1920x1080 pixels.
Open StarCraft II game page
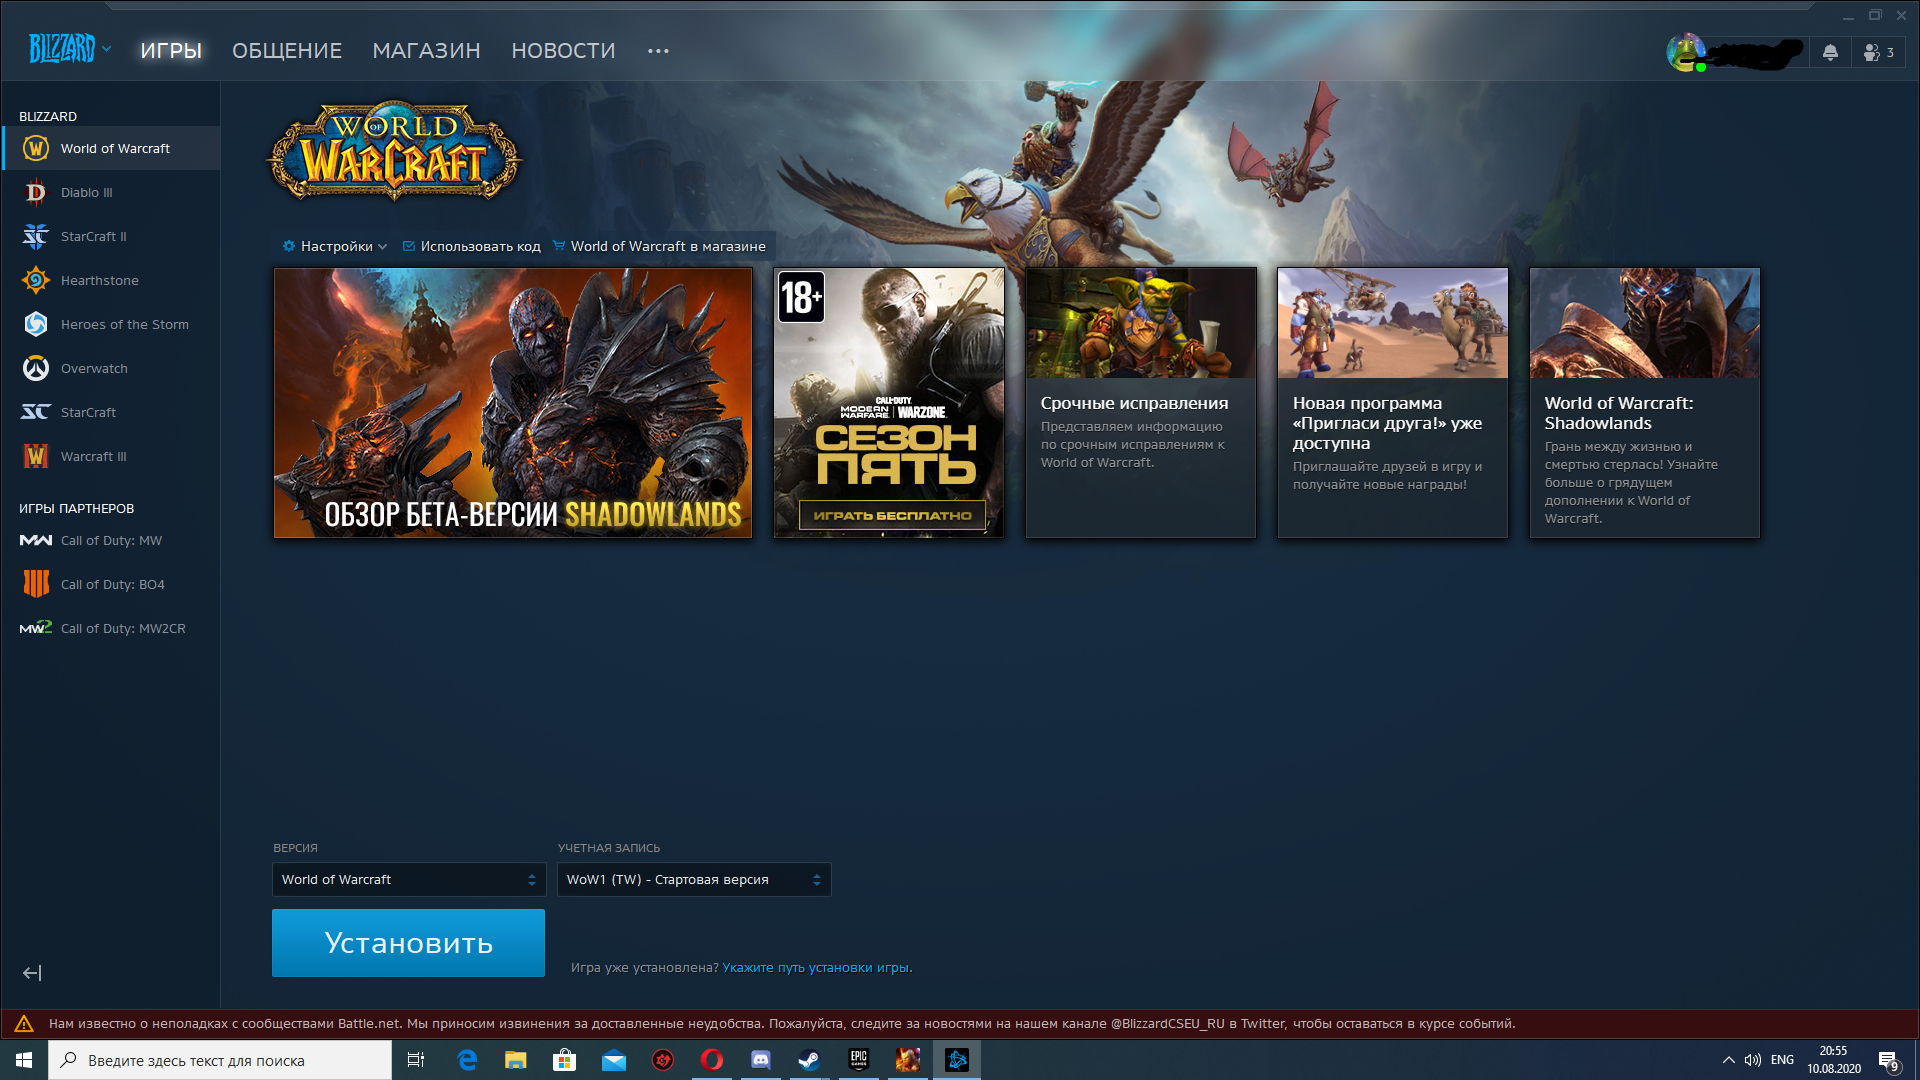(110, 236)
